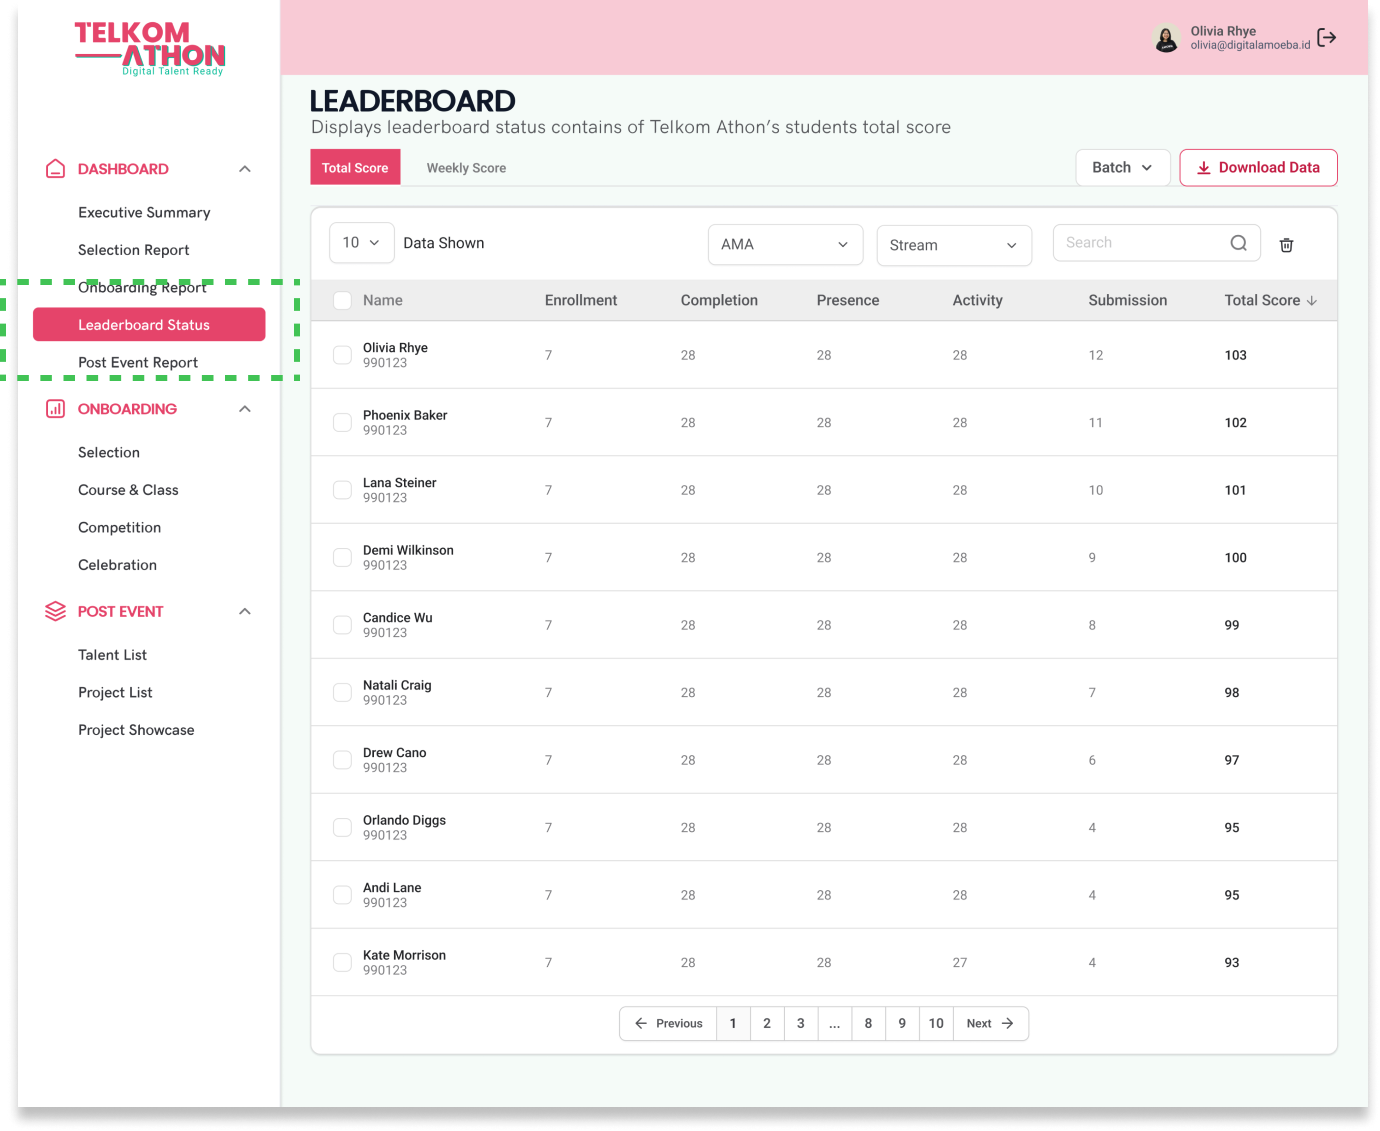Open the Batch dropdown
1380x1131 pixels.
[1122, 168]
